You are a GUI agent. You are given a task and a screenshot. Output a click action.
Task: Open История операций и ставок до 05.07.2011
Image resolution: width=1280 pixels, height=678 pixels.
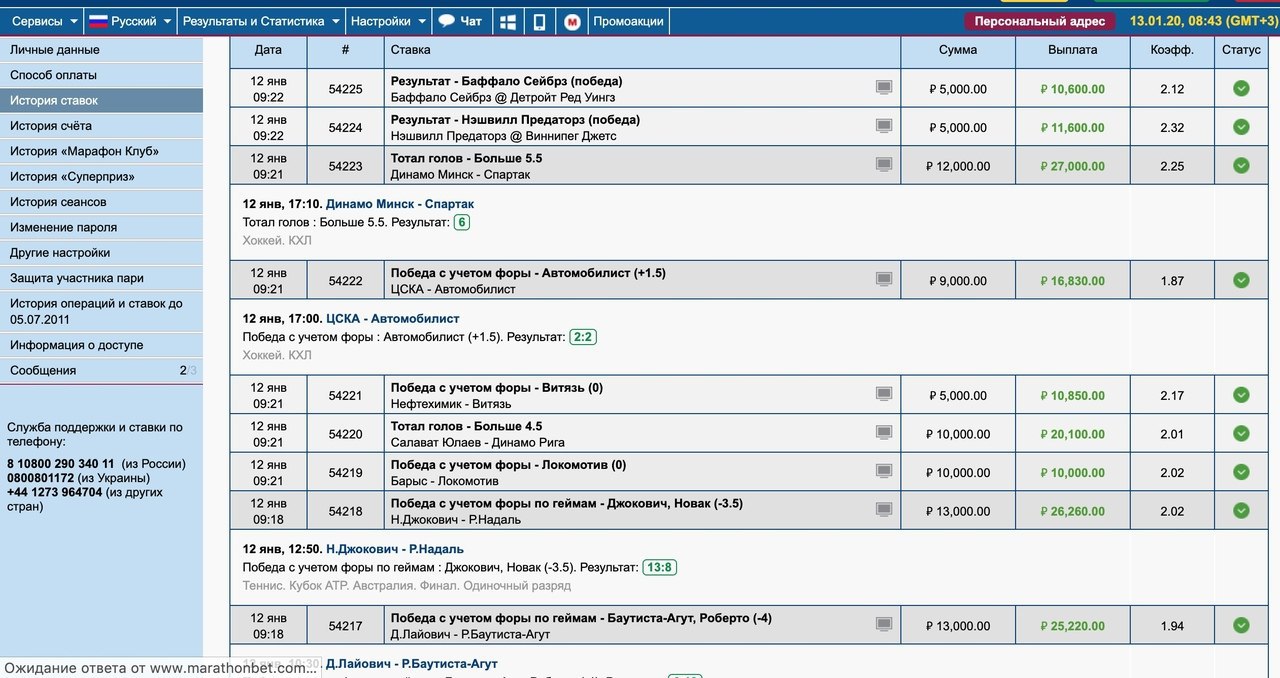(x=101, y=311)
